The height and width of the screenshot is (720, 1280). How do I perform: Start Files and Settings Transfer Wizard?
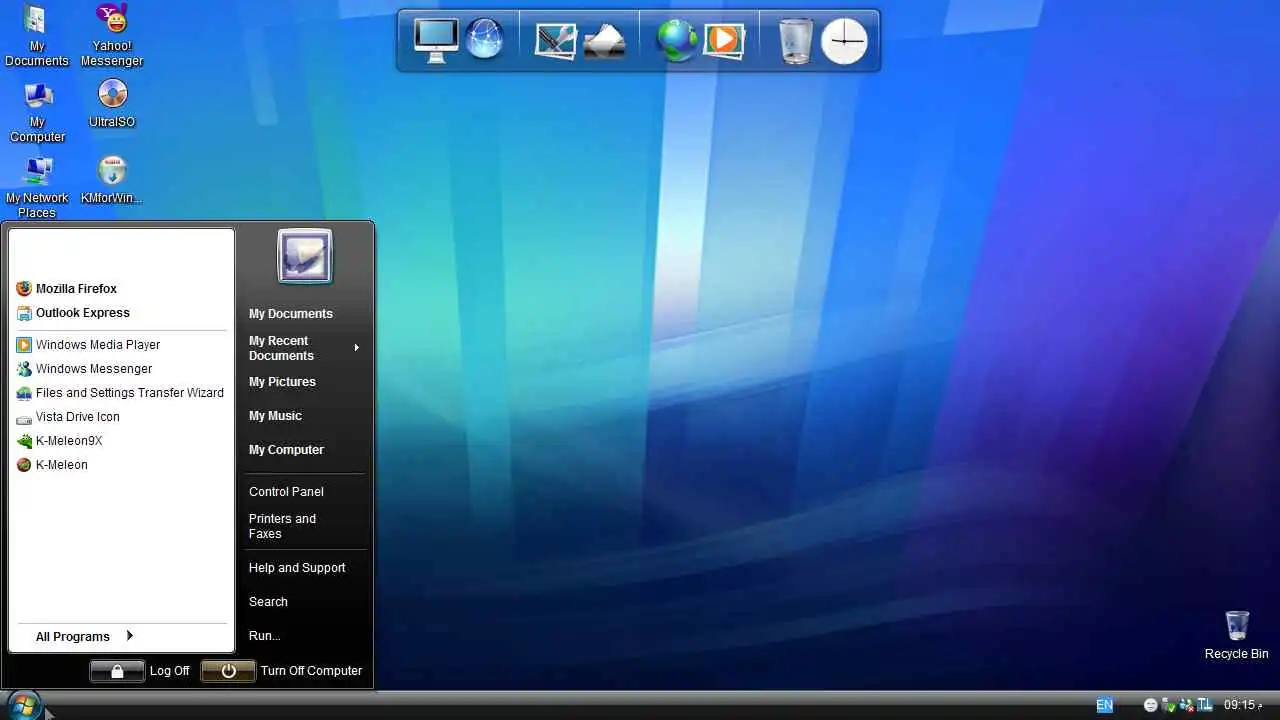coord(121,393)
